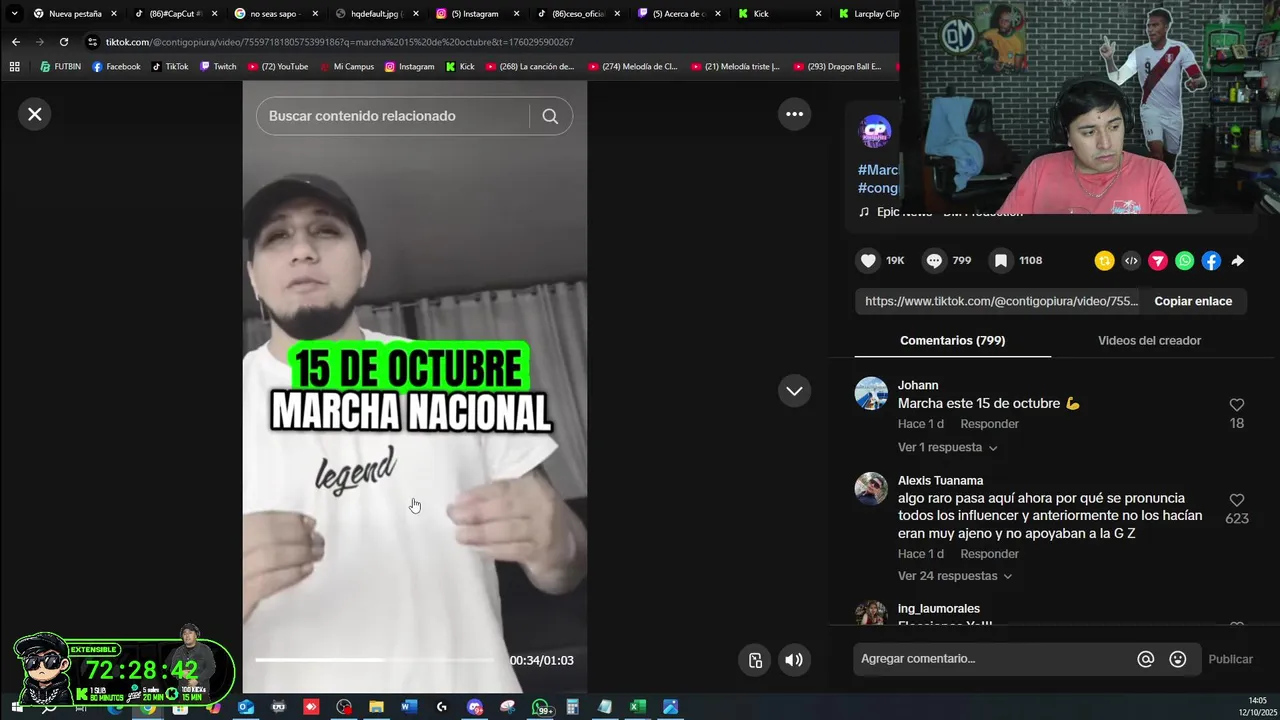Go back with browser back arrow
1280x720 pixels.
tap(15, 42)
